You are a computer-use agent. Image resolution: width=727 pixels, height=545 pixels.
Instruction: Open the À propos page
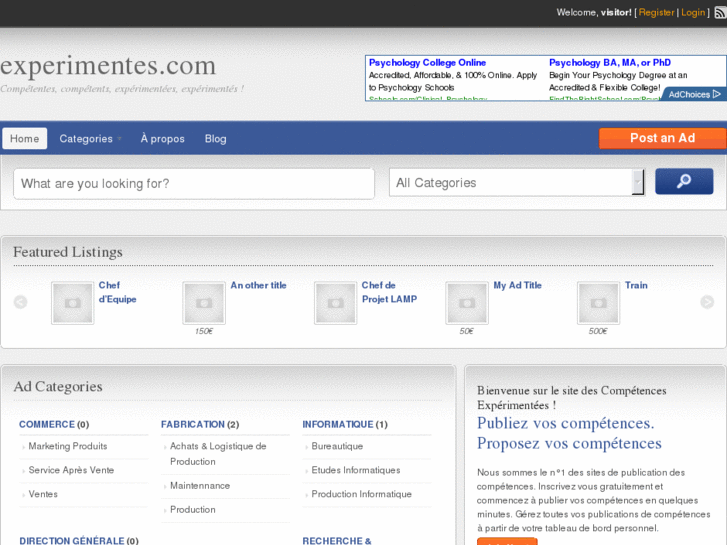pos(163,139)
